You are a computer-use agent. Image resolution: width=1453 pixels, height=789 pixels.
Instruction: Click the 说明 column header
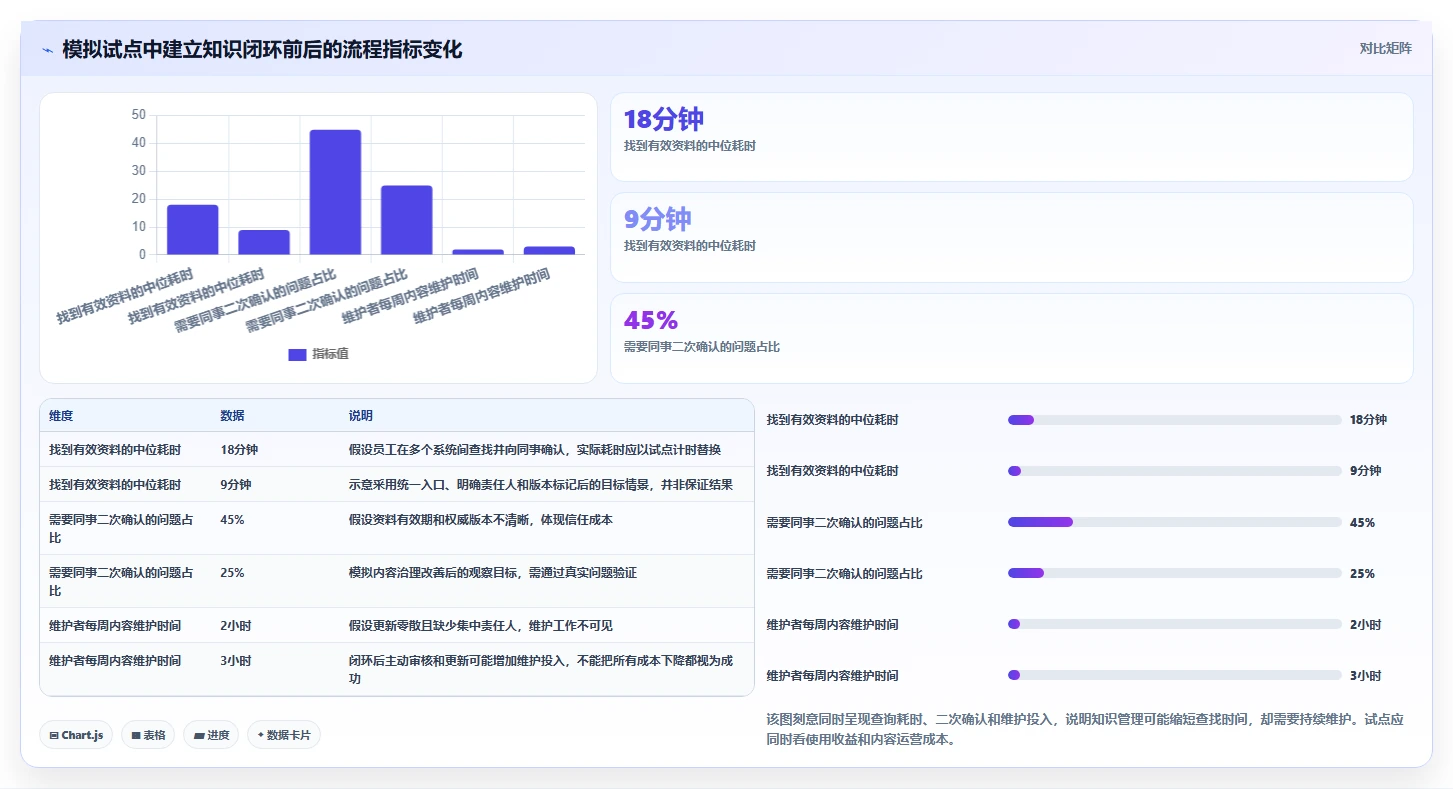(x=361, y=416)
